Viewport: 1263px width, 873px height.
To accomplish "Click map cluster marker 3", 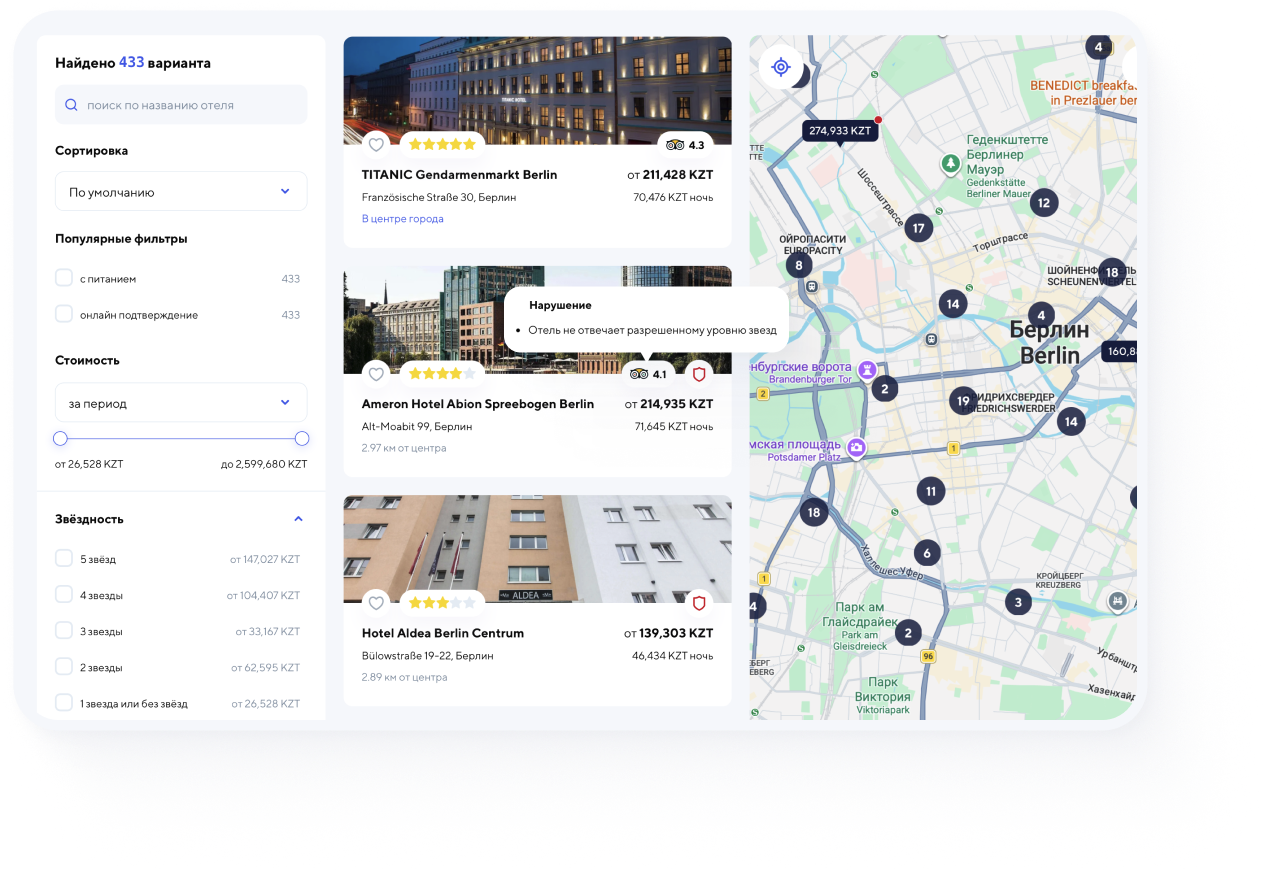I will coord(1018,602).
